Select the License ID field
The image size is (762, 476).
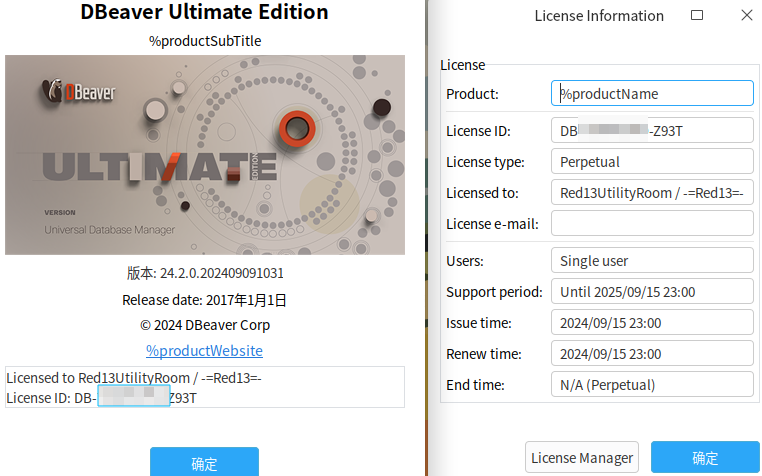[652, 130]
